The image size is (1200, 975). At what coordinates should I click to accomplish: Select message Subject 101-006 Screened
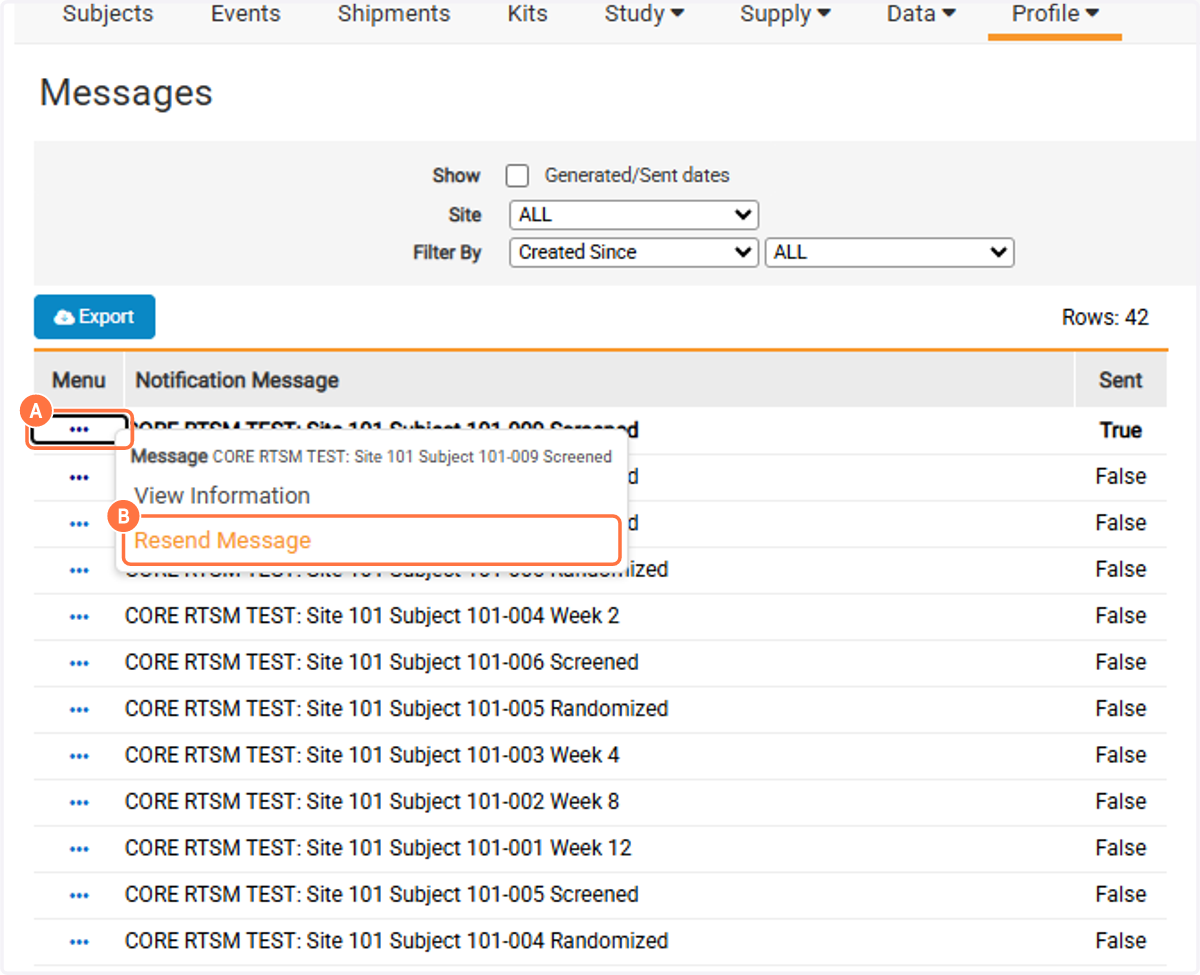(381, 663)
